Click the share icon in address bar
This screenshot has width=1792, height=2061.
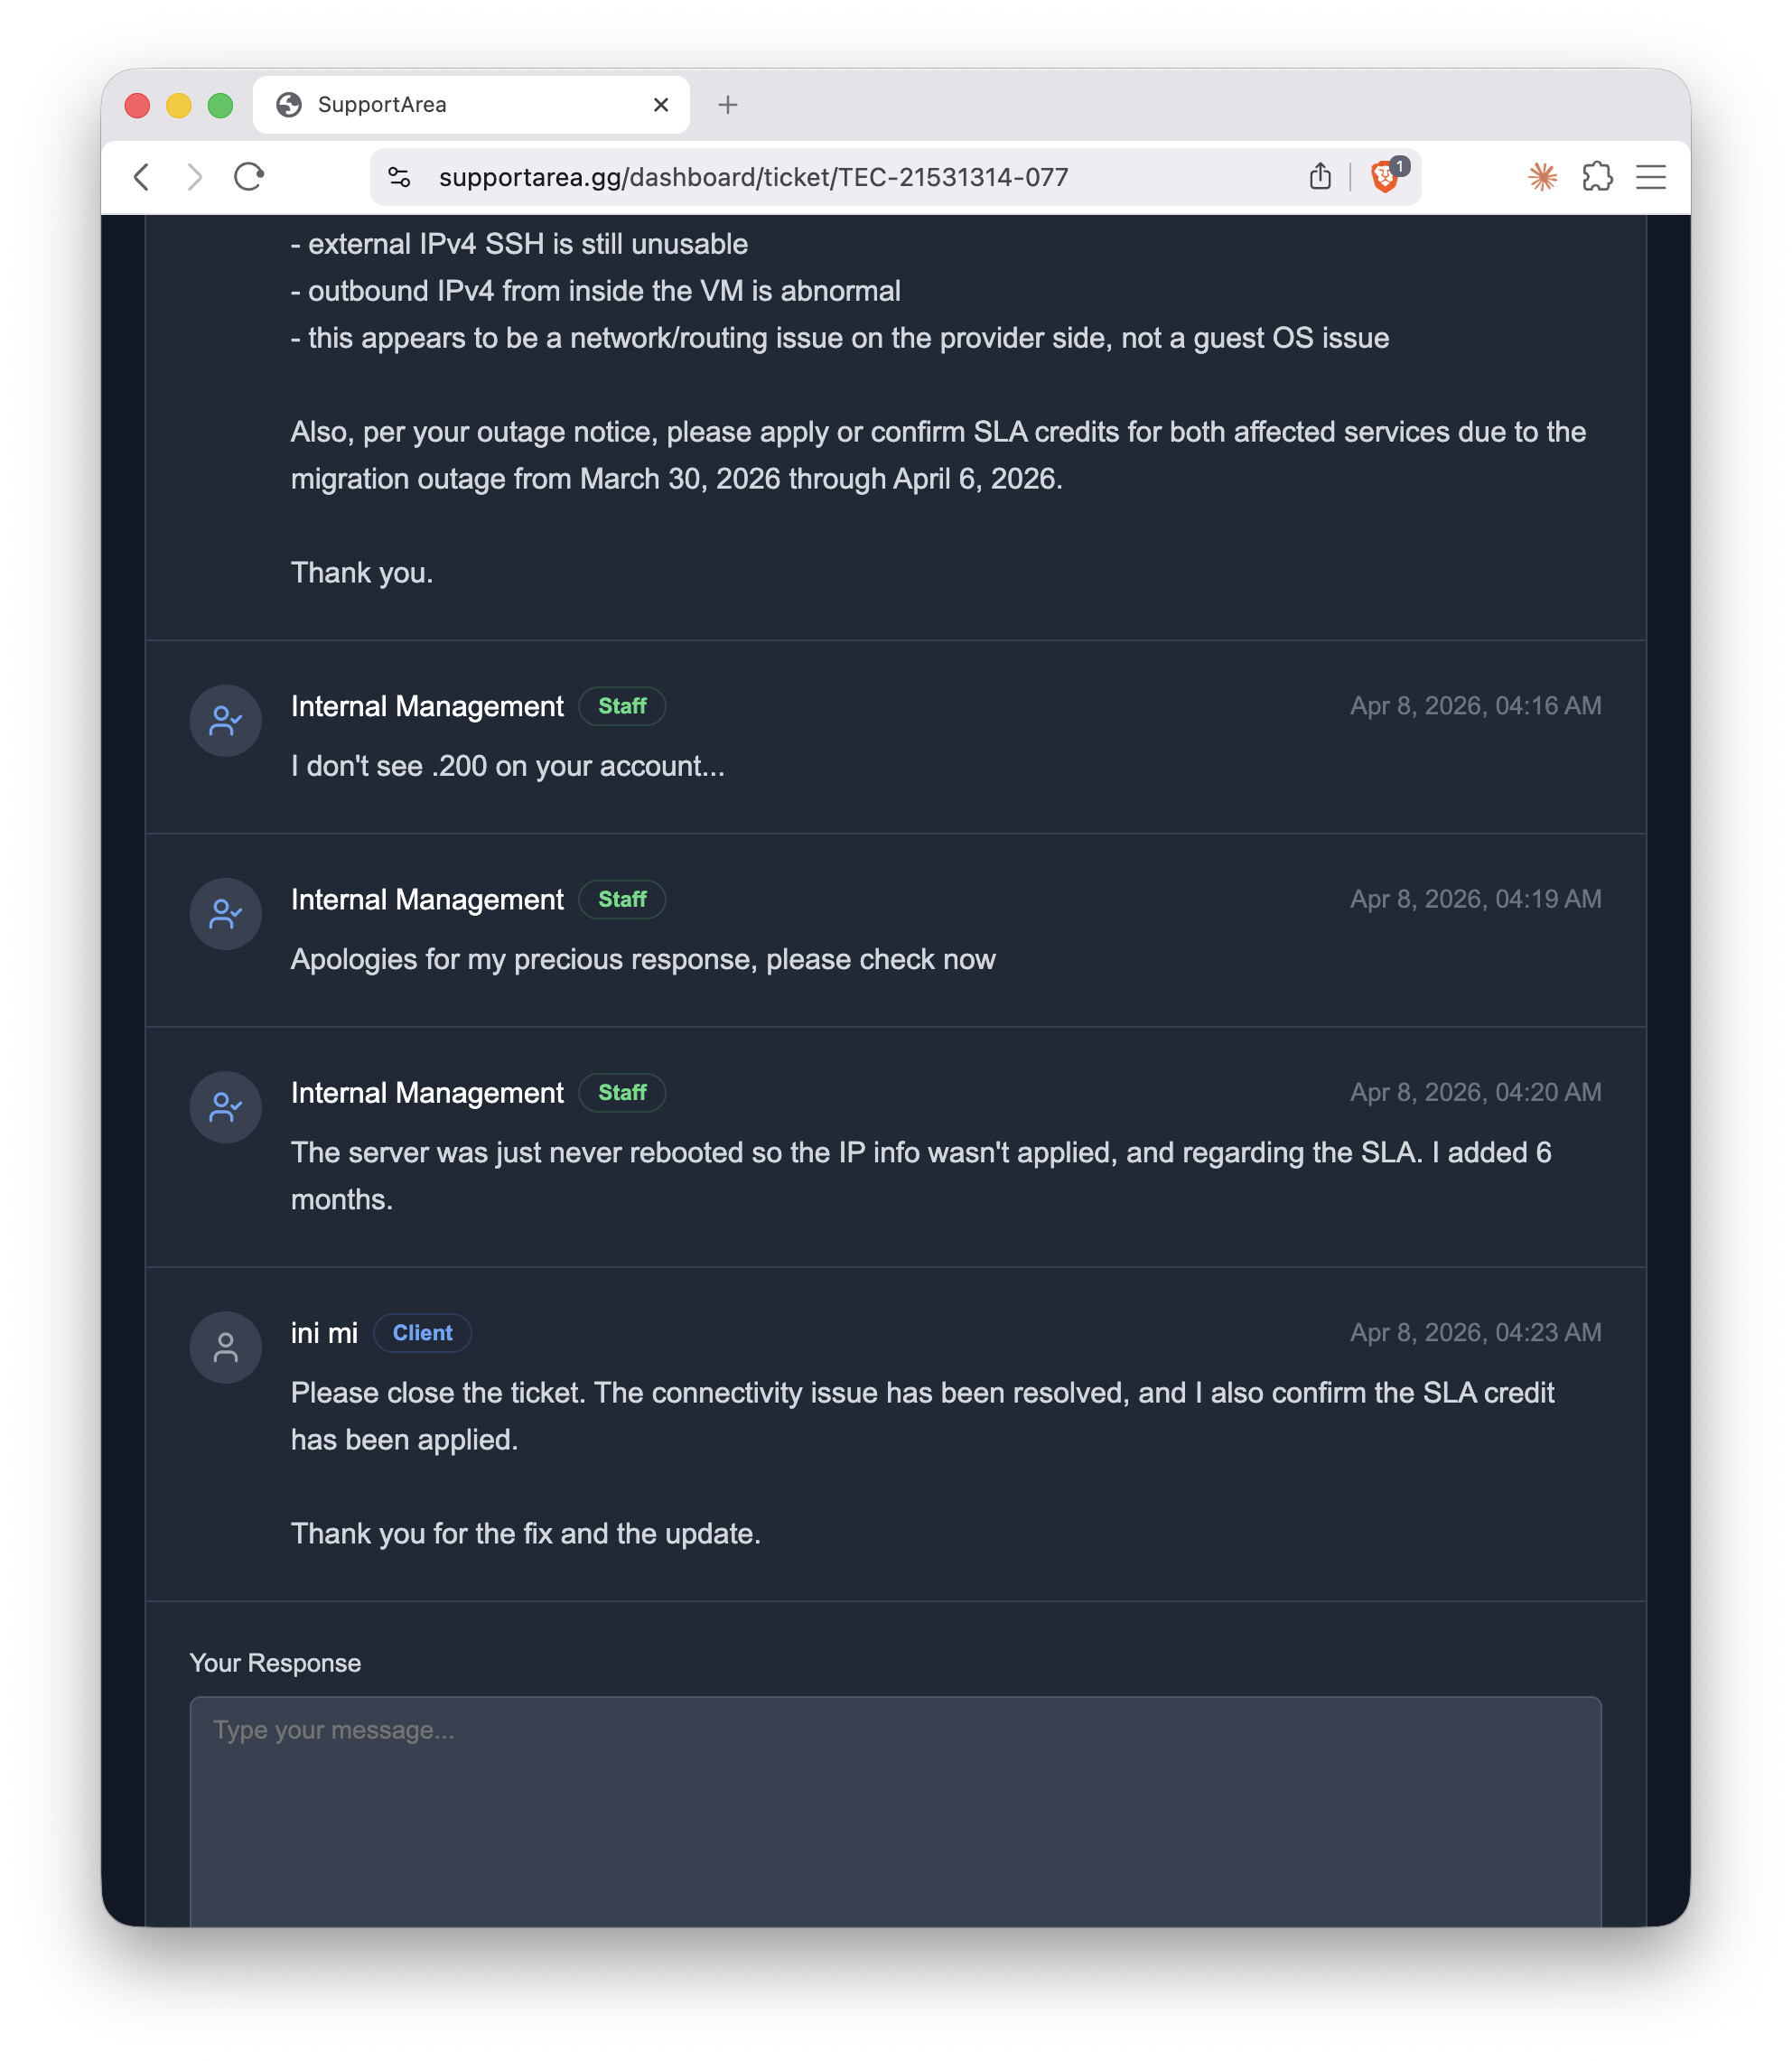pyautogui.click(x=1320, y=177)
